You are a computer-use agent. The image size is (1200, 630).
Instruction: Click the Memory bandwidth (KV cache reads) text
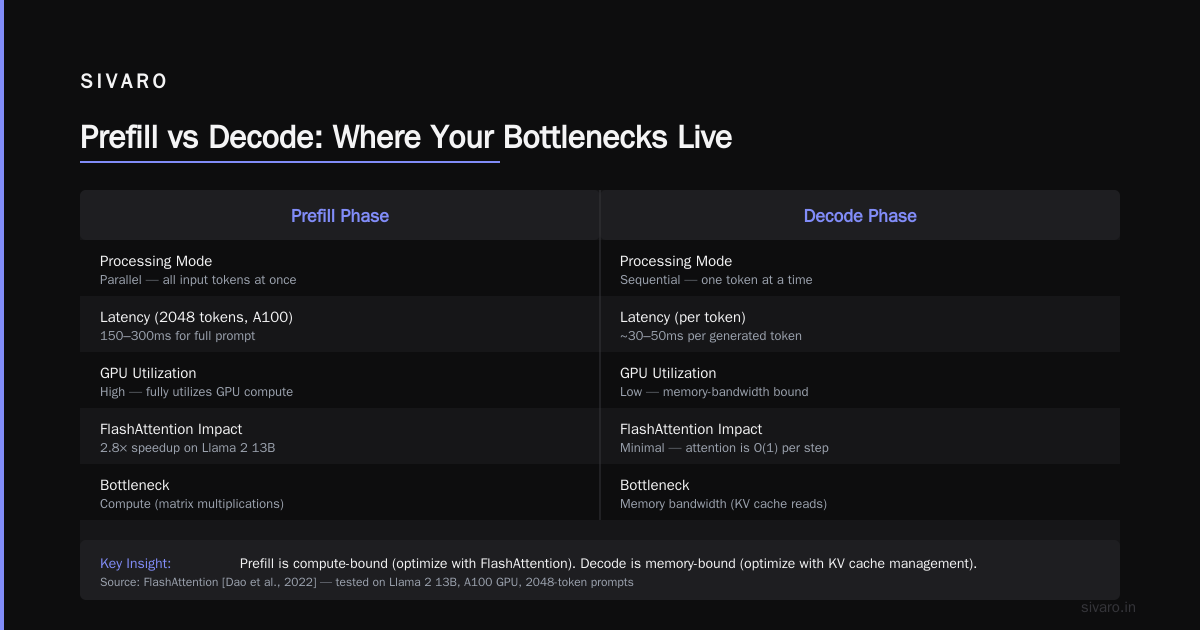723,504
